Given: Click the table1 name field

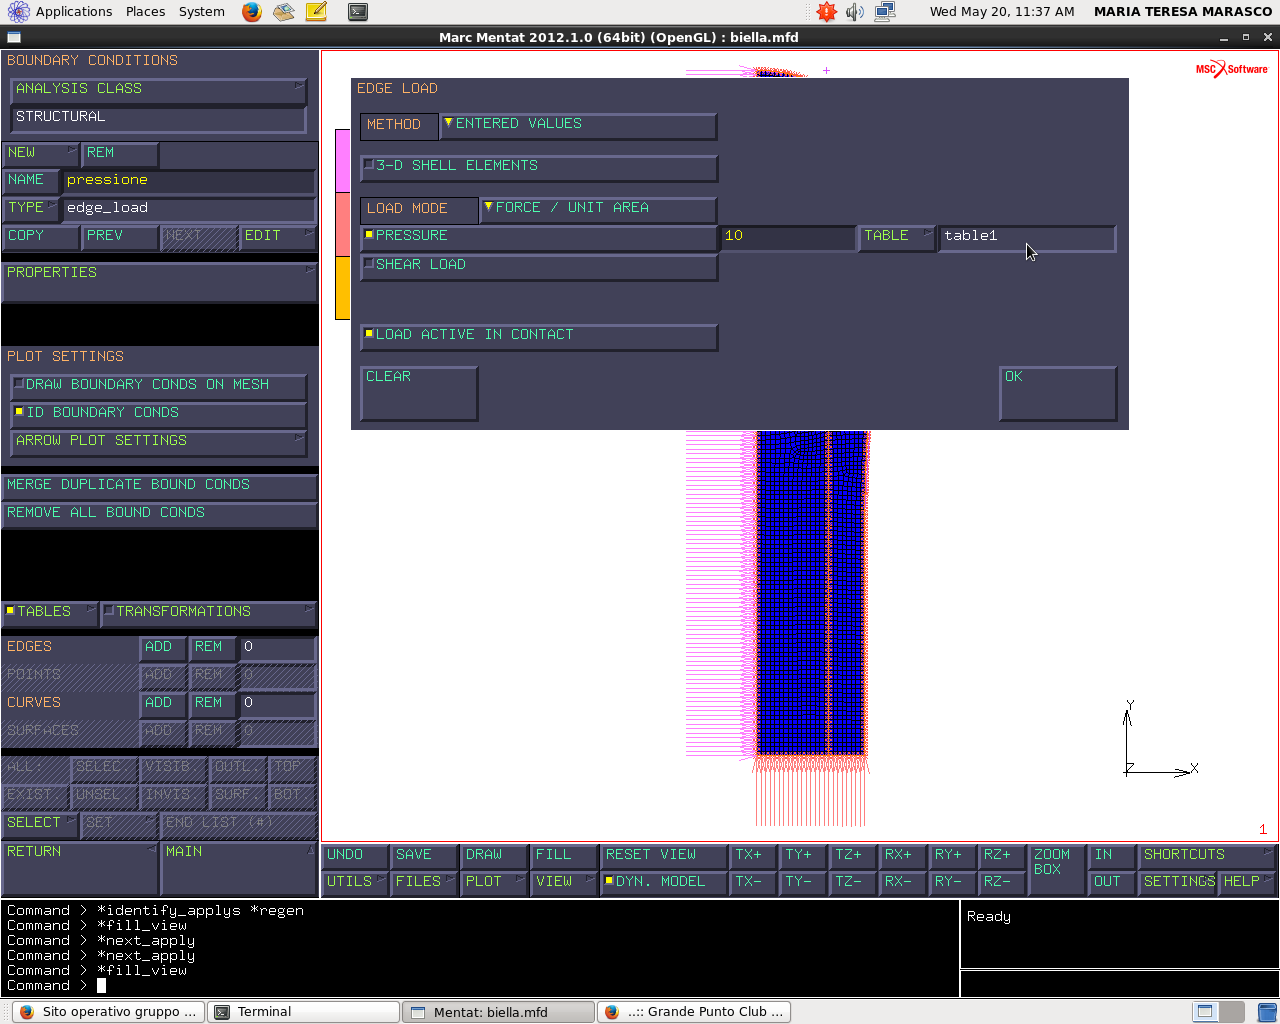Looking at the screenshot, I should [x=1027, y=237].
